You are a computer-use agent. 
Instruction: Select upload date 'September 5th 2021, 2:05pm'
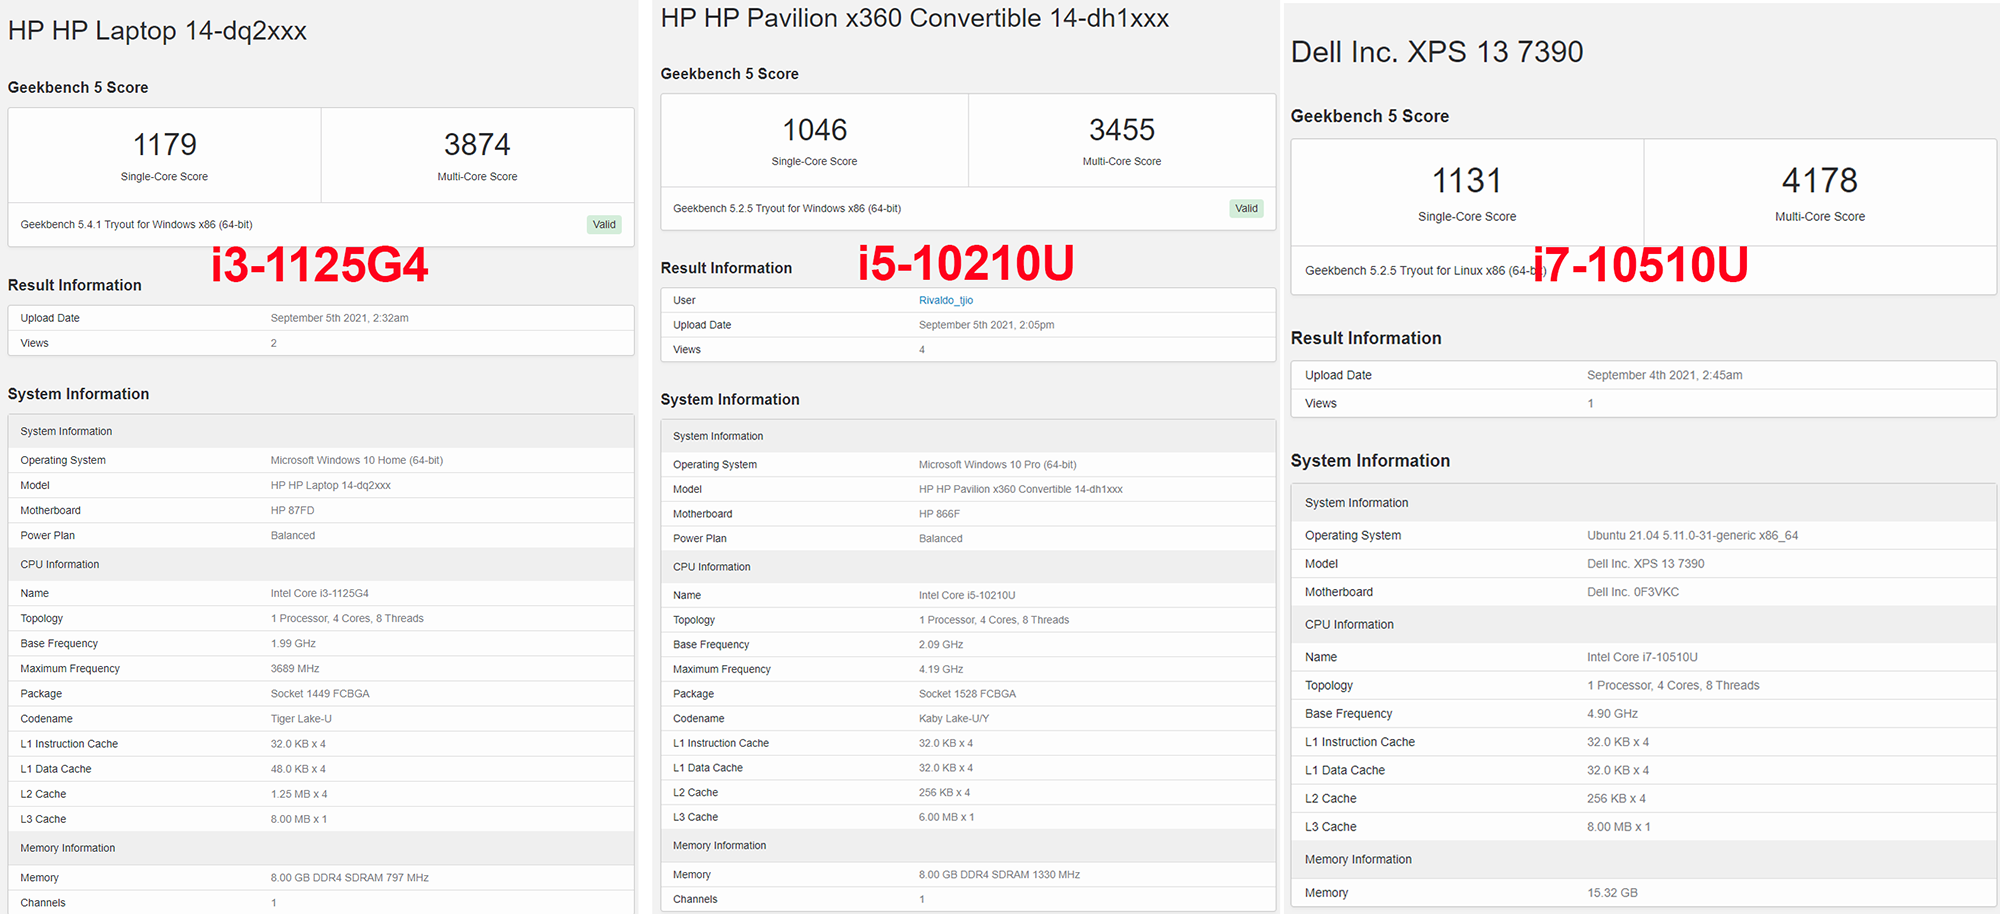click(x=986, y=325)
